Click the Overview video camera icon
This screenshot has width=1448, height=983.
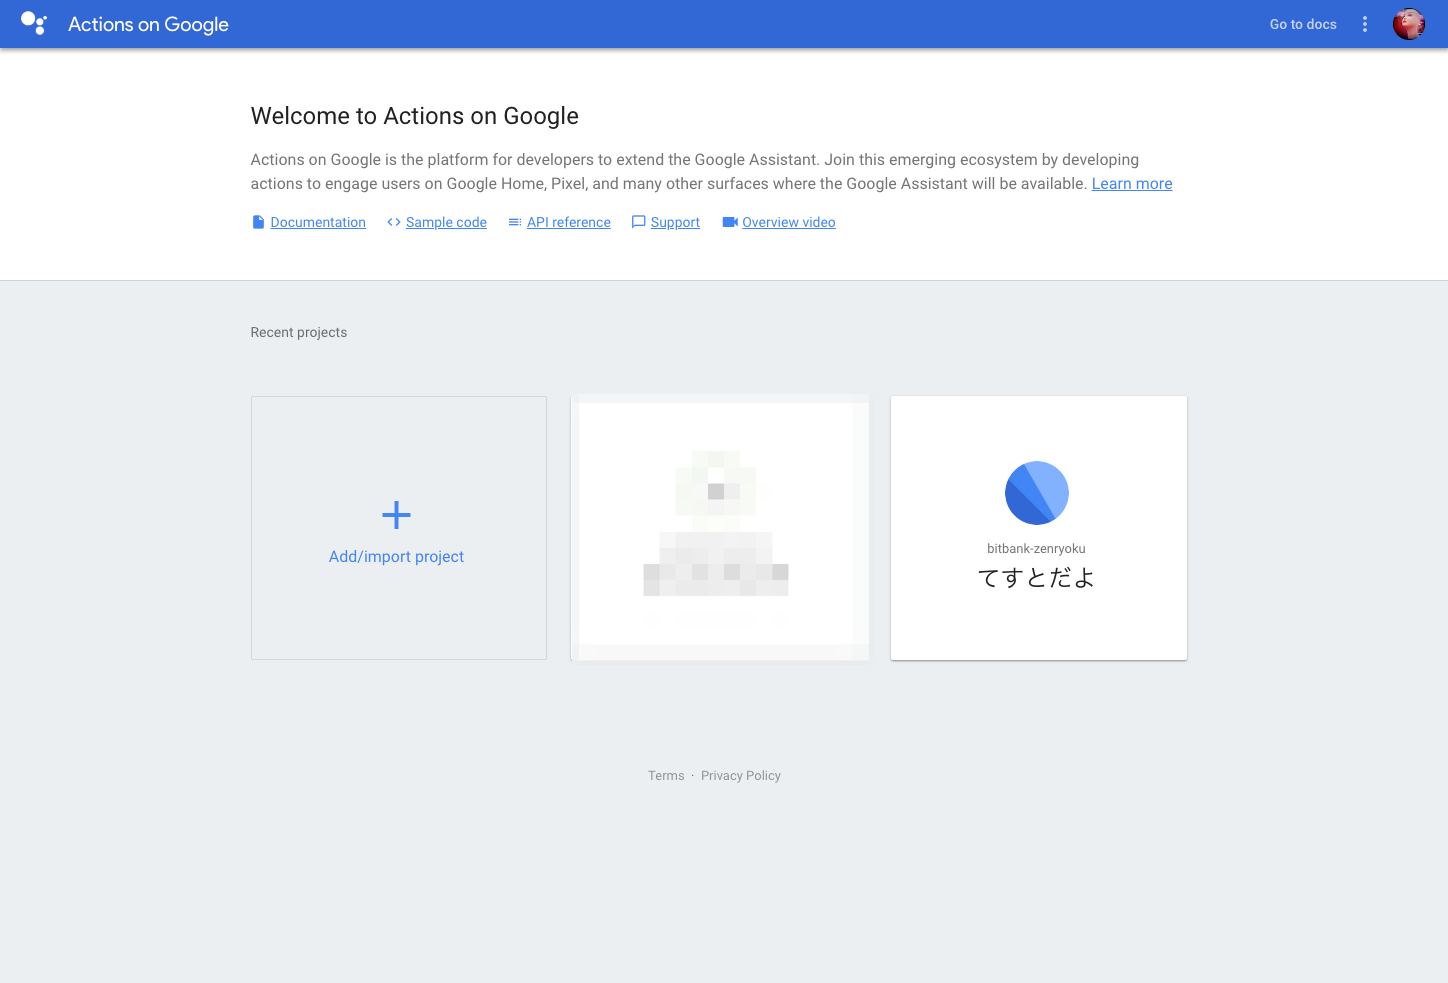click(730, 222)
